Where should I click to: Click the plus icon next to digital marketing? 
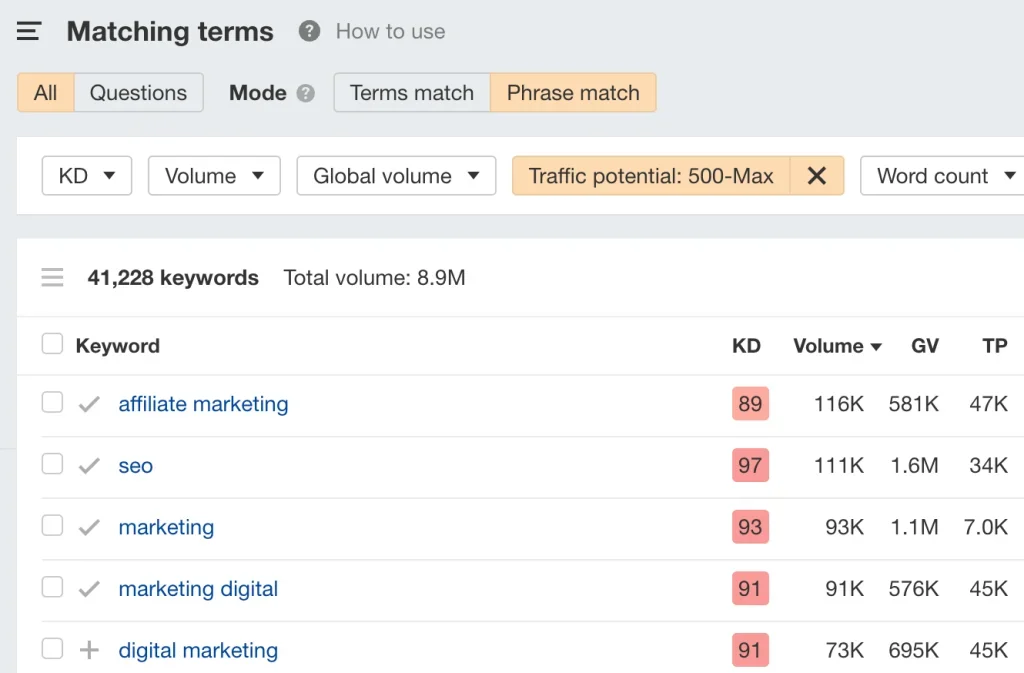point(88,649)
